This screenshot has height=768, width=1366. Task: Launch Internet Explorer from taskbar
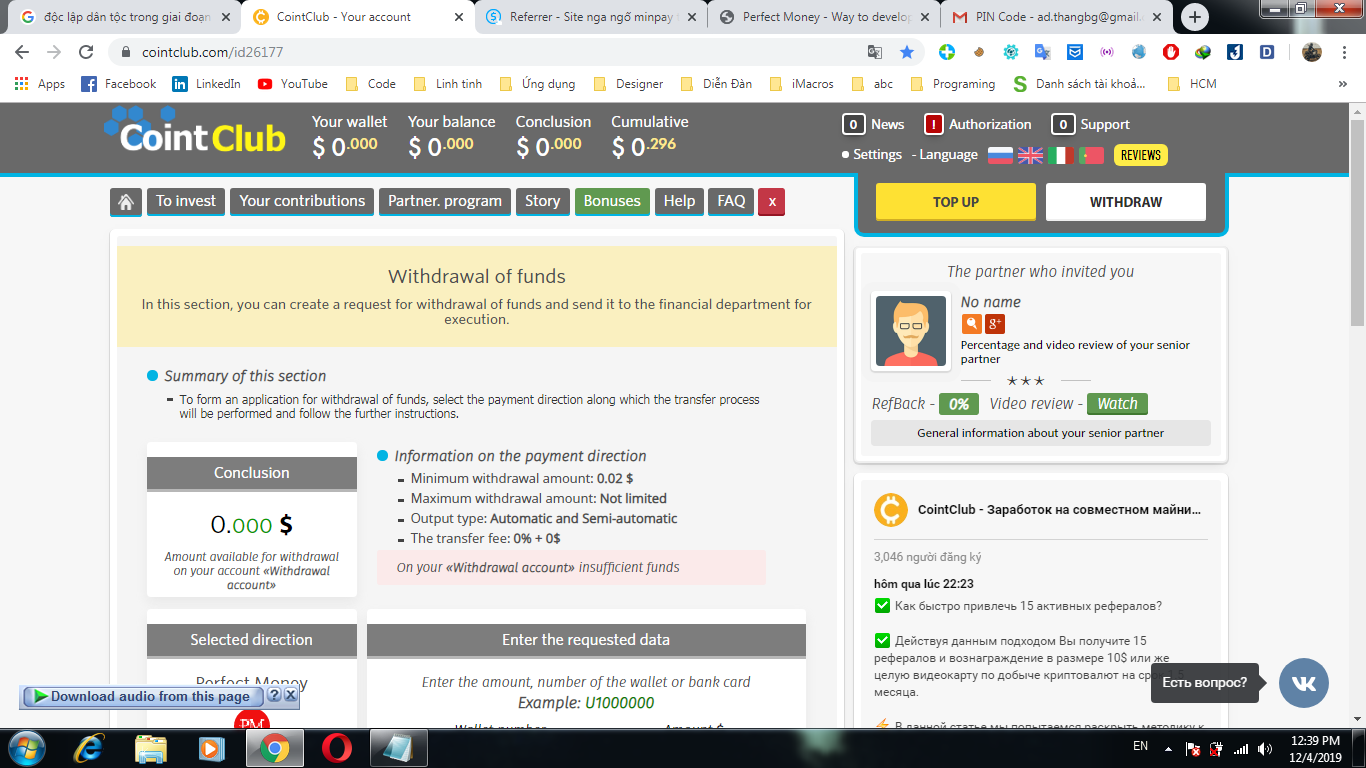90,748
